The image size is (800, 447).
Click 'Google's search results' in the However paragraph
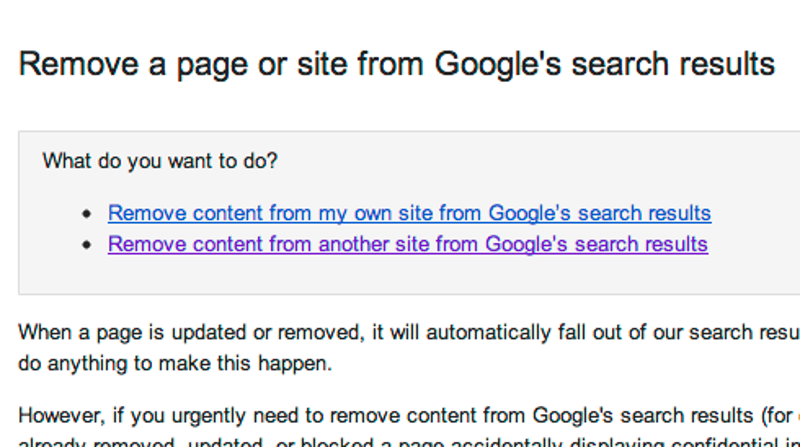(x=643, y=416)
